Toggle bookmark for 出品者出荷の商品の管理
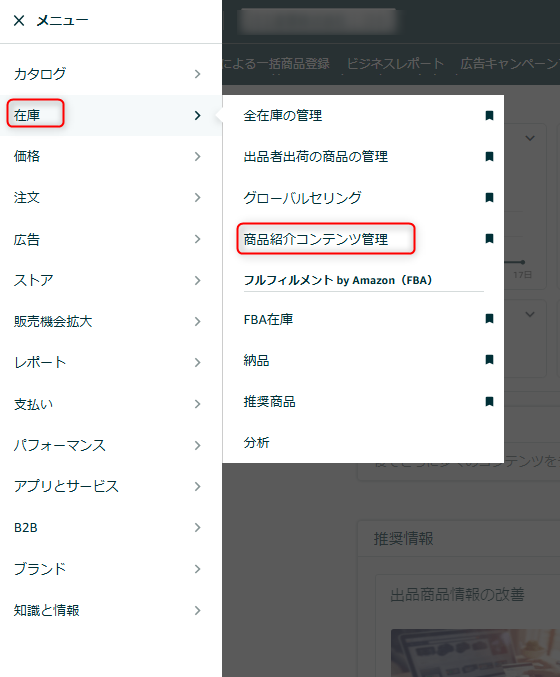 (489, 156)
